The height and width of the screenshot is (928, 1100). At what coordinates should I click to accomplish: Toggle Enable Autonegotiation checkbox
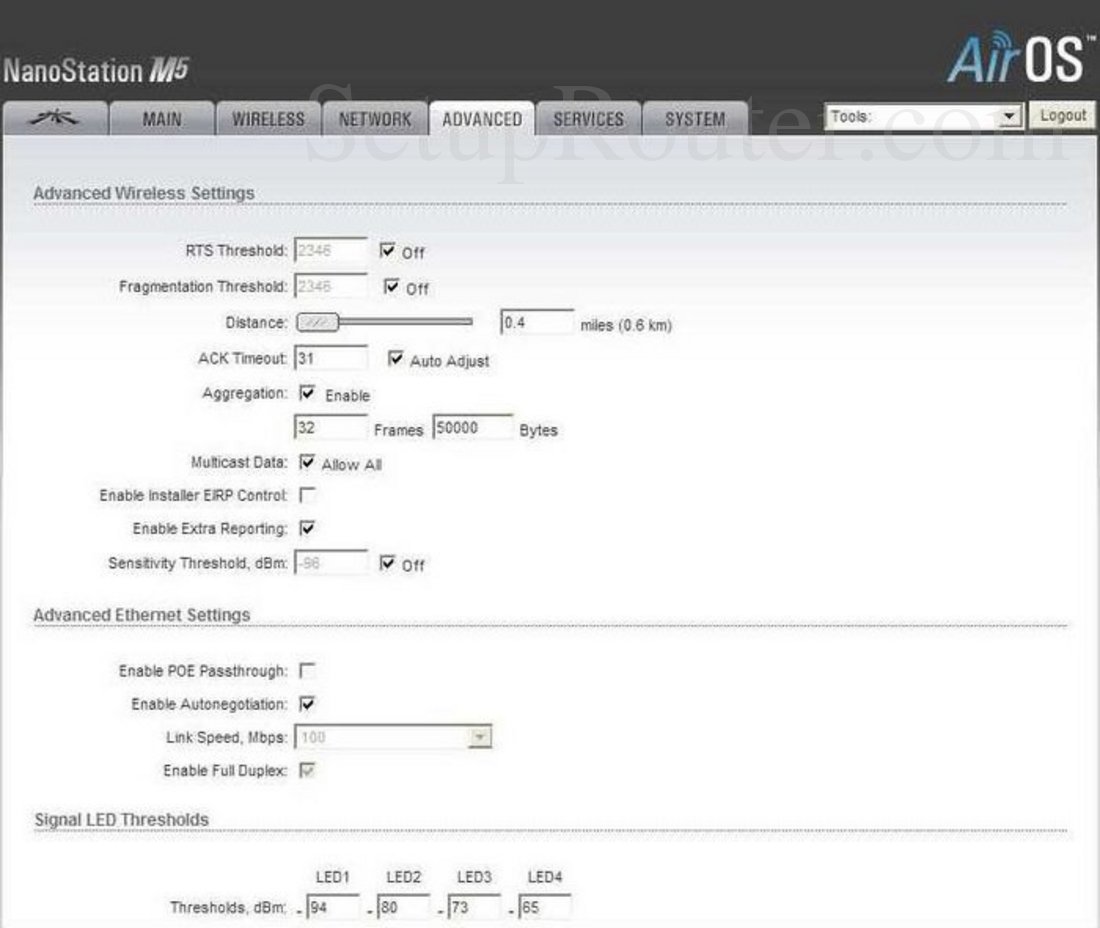(308, 703)
